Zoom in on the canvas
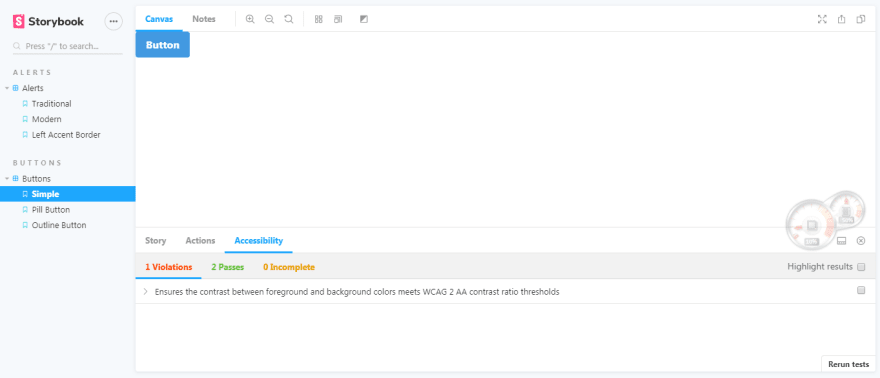 point(250,19)
